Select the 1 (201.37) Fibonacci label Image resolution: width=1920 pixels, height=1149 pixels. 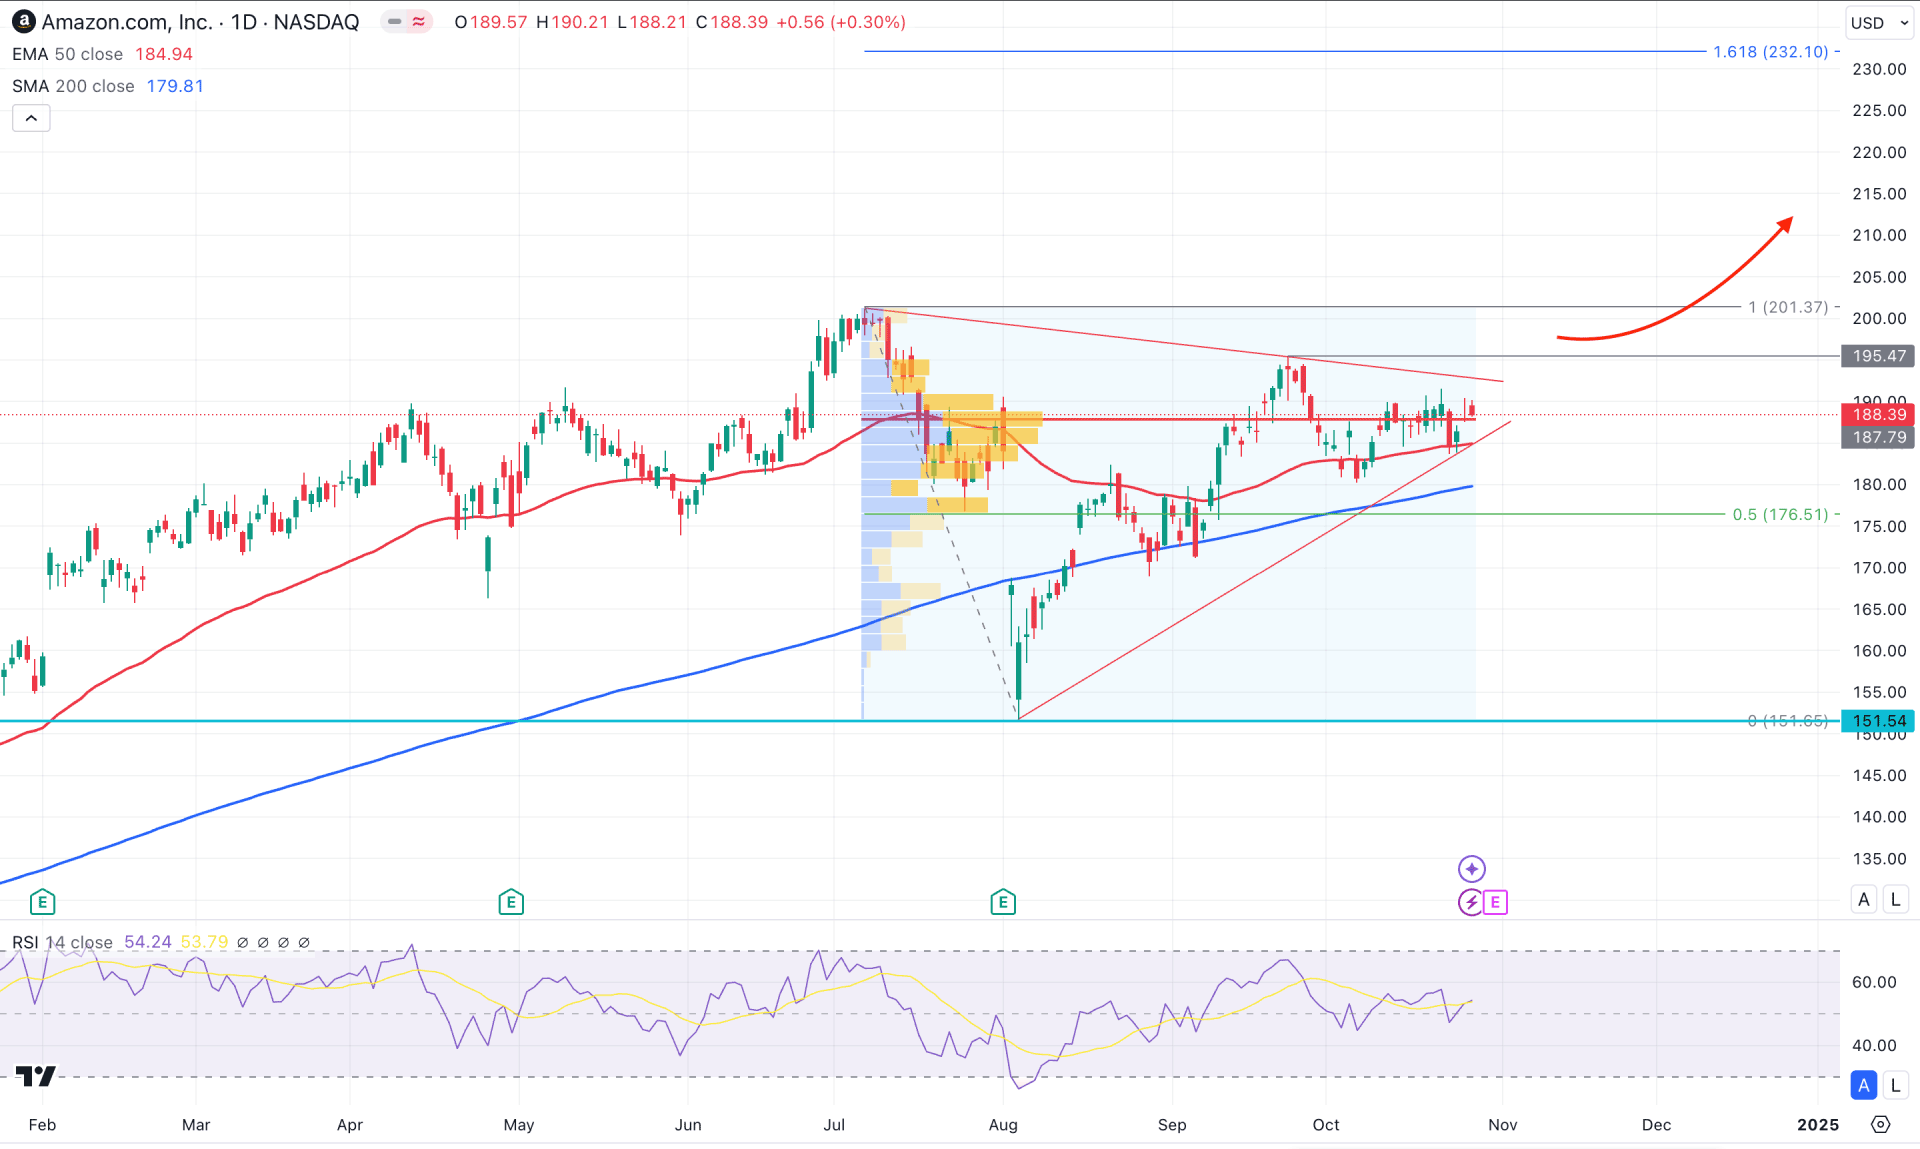click(x=1788, y=307)
